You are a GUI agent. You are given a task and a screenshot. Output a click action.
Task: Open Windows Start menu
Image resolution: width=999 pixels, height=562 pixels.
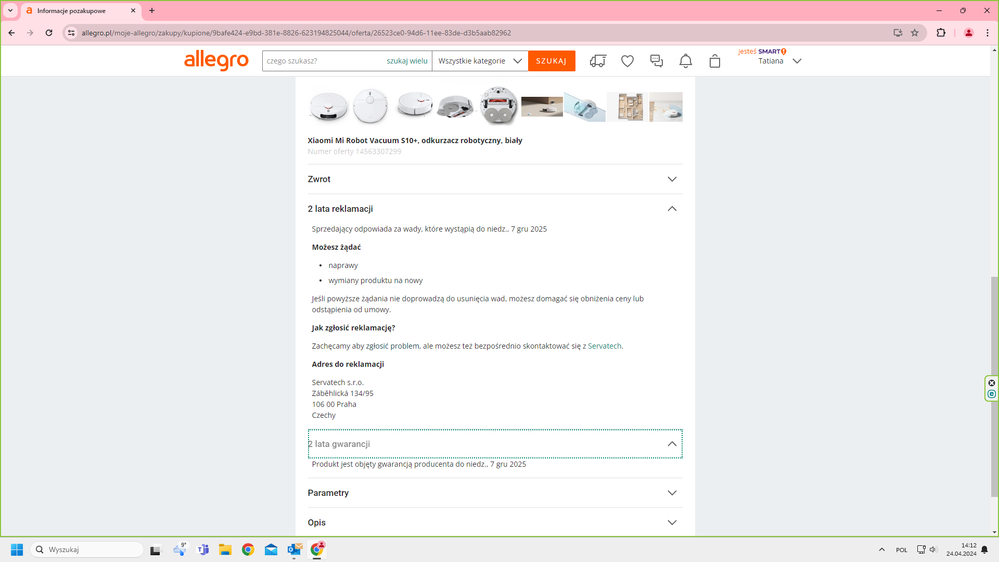pos(17,549)
